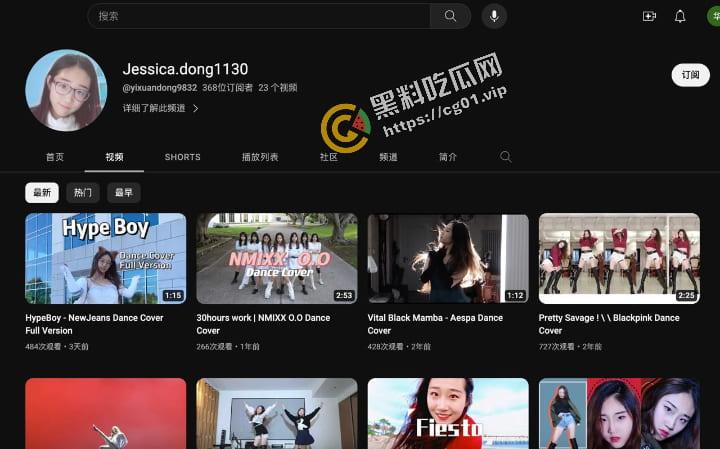Screen dimensions: 720x449
Task: Select the 最新 sort filter chip
Action: (x=42, y=193)
